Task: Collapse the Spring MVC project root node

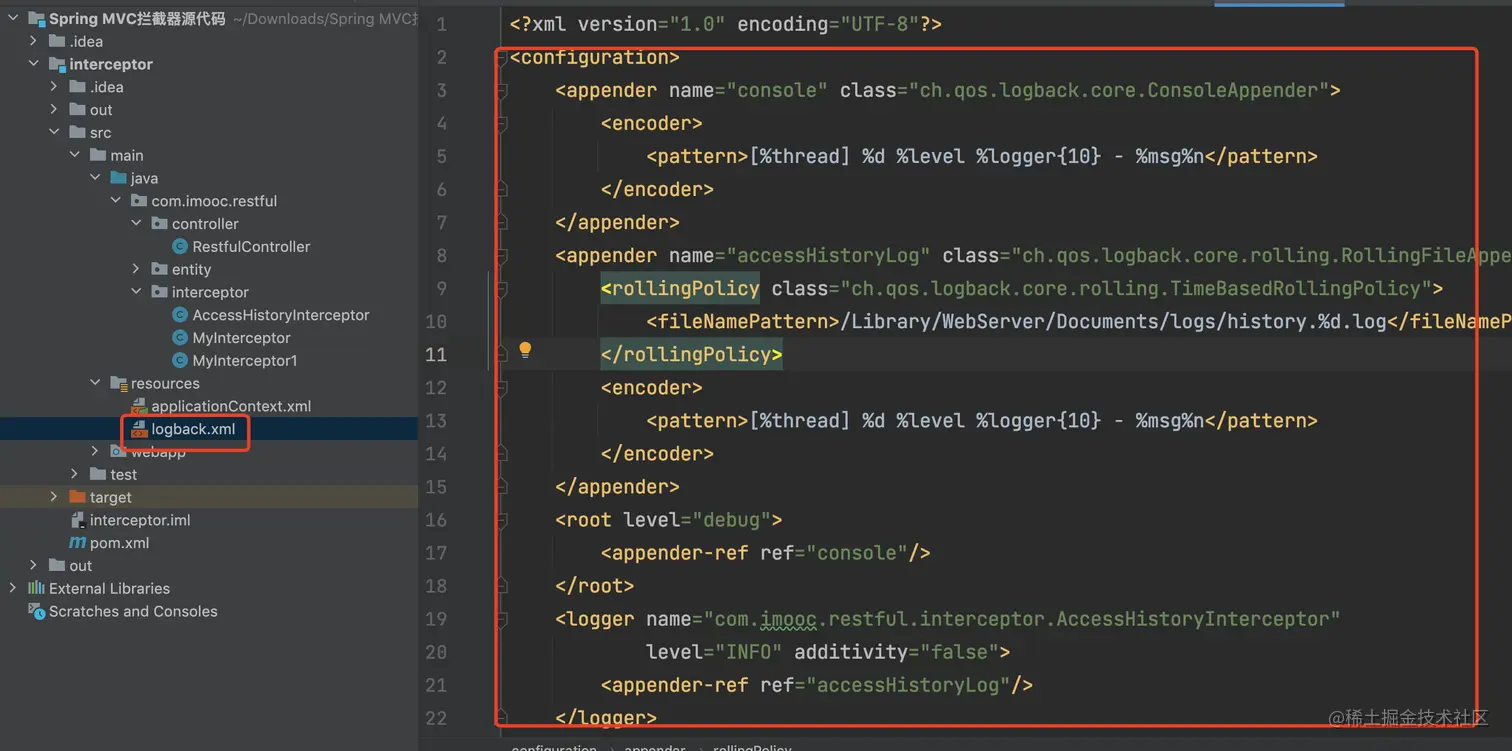Action: (x=13, y=19)
